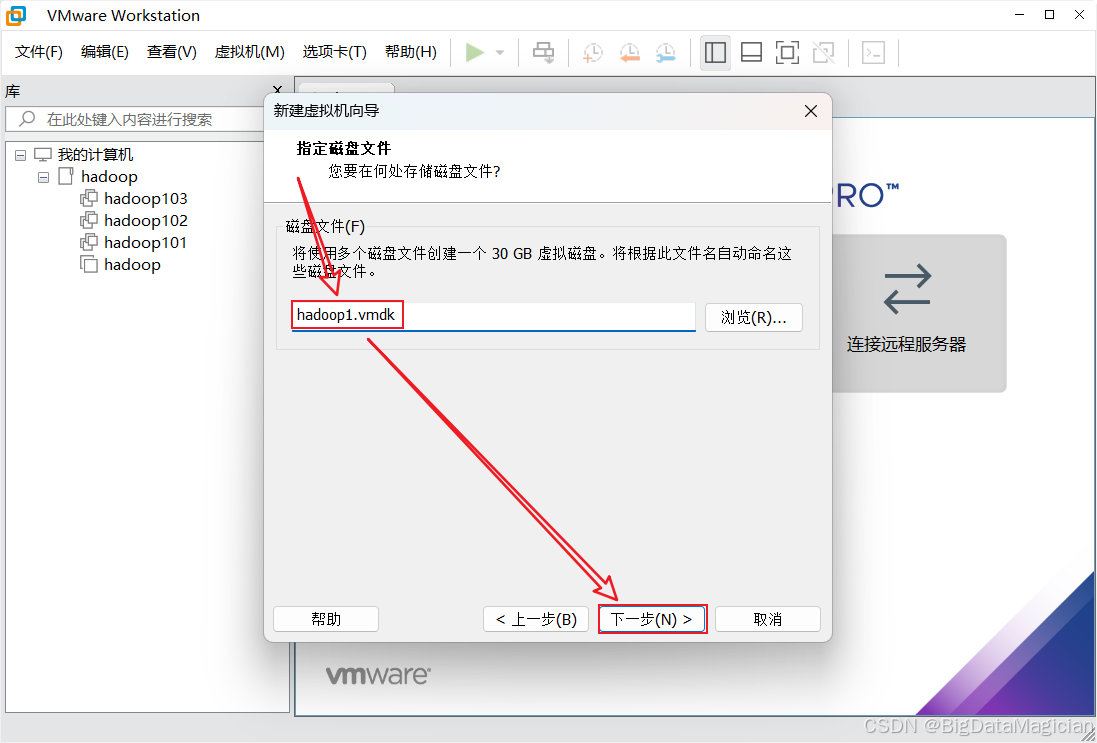Click the 我的计算机 monitor icon
The image size is (1097, 743).
(x=43, y=155)
